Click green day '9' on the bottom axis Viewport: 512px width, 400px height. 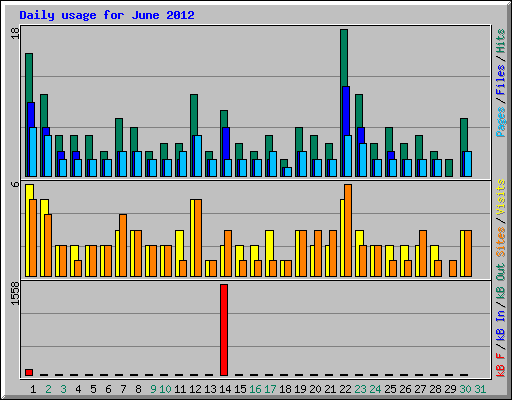[x=153, y=389]
